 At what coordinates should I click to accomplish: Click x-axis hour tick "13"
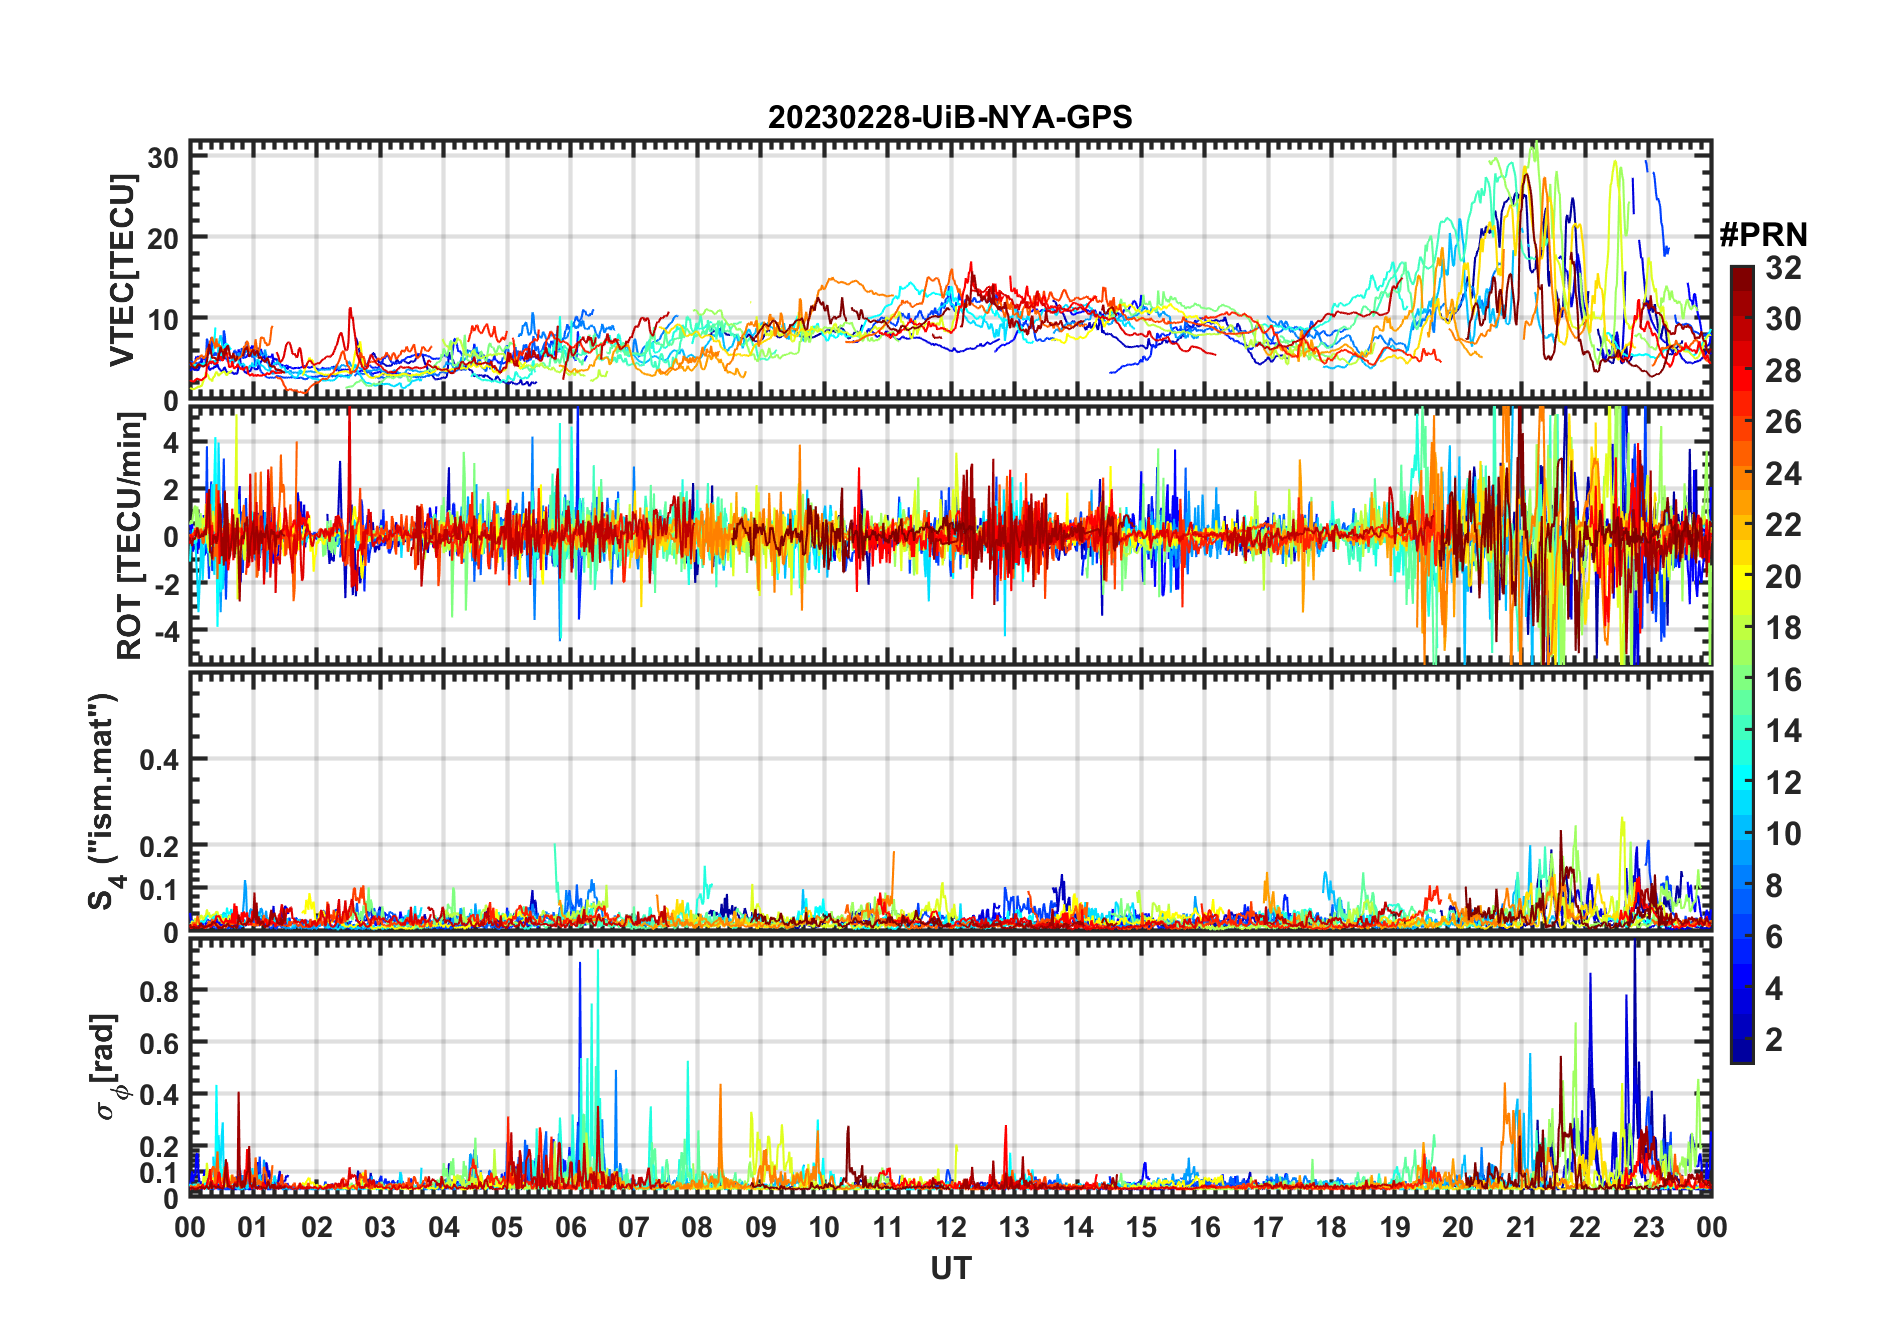click(x=1014, y=1228)
